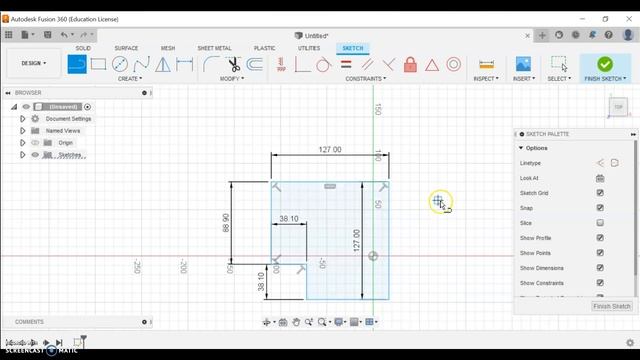Select the Trim scissors tool

click(233, 64)
